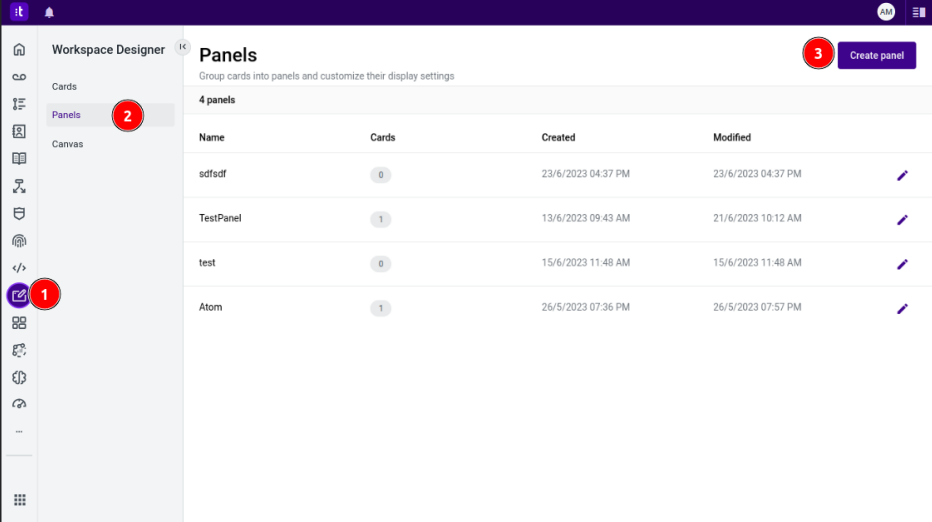The image size is (932, 522).
Task: Open the speedometer icon in the sidebar
Action: [x=19, y=404]
